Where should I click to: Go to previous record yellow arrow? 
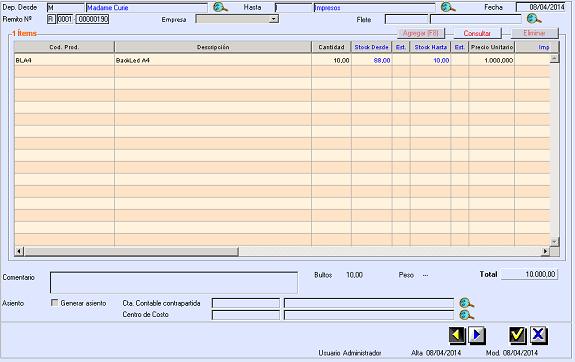(x=457, y=335)
